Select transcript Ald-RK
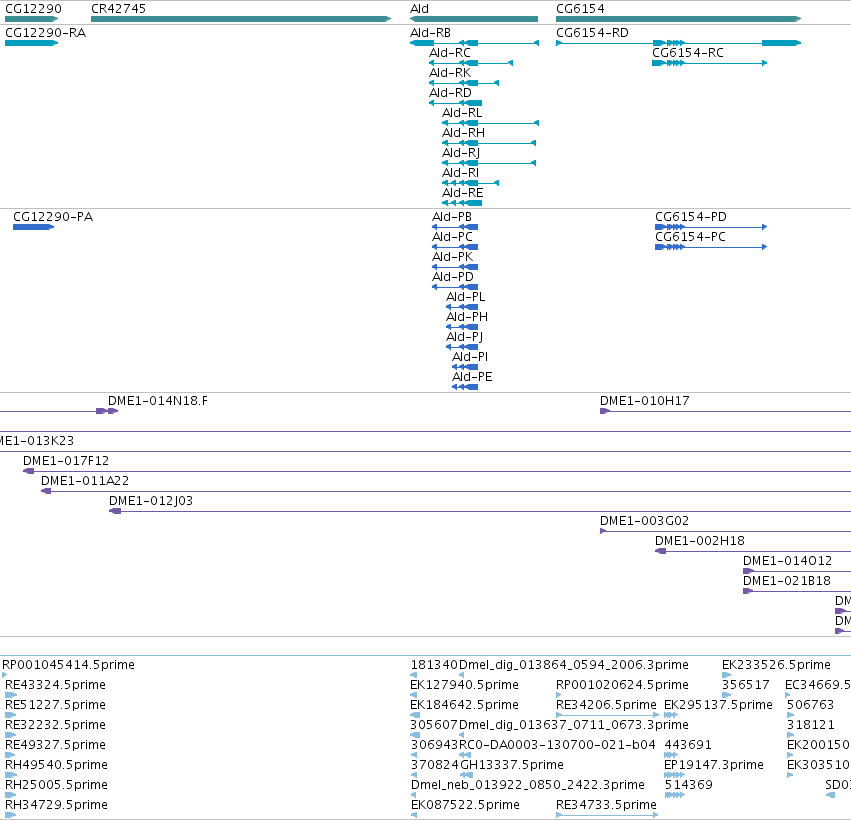851x820 pixels. pos(450,73)
